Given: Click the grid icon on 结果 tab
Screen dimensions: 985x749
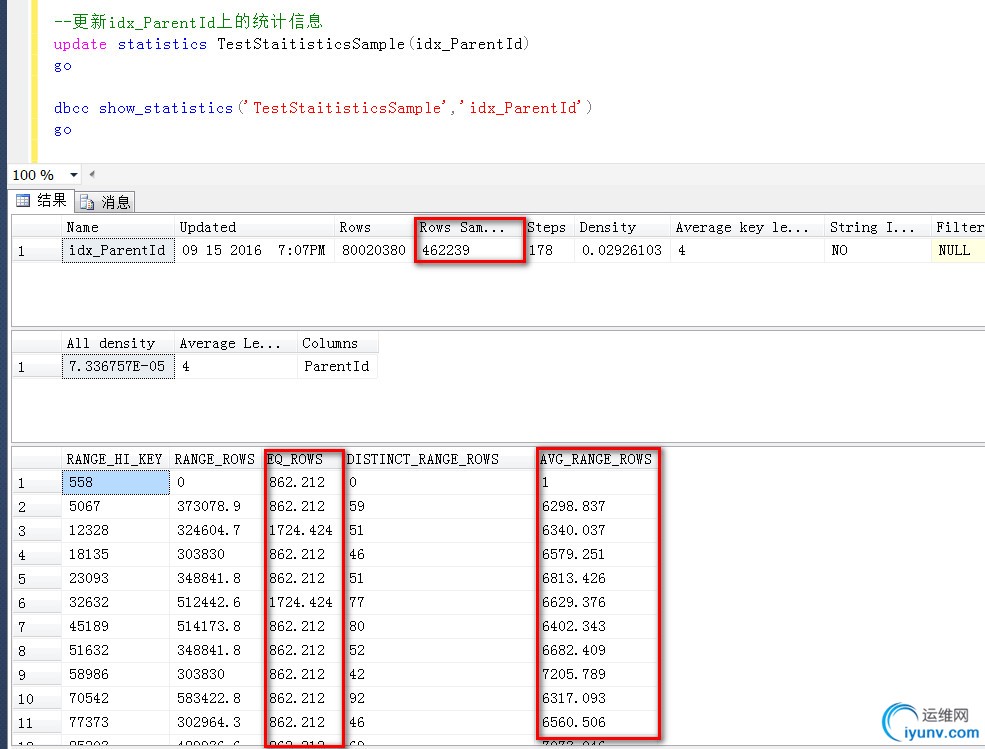Looking at the screenshot, I should (x=23, y=201).
